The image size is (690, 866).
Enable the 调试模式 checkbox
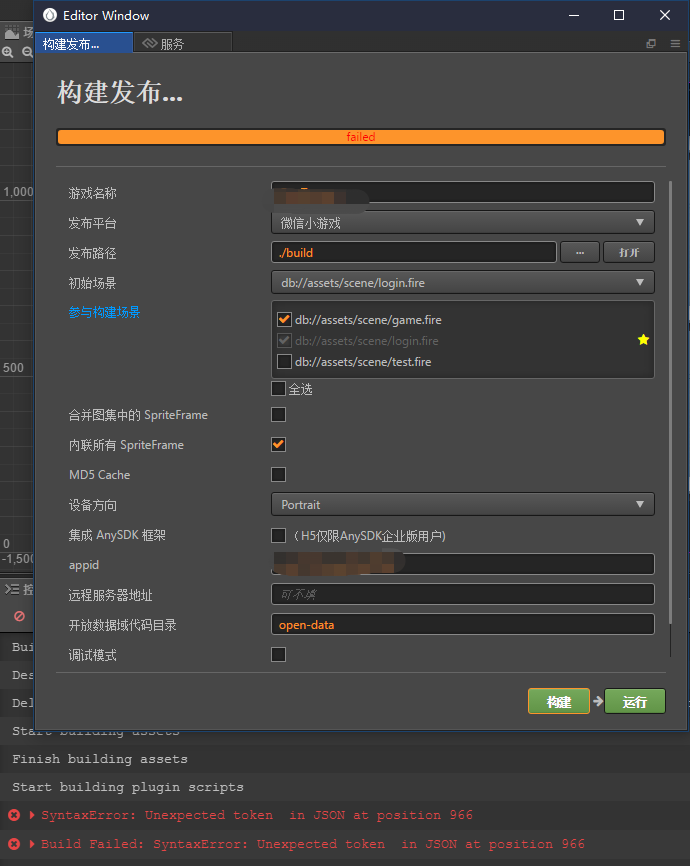pyautogui.click(x=278, y=654)
